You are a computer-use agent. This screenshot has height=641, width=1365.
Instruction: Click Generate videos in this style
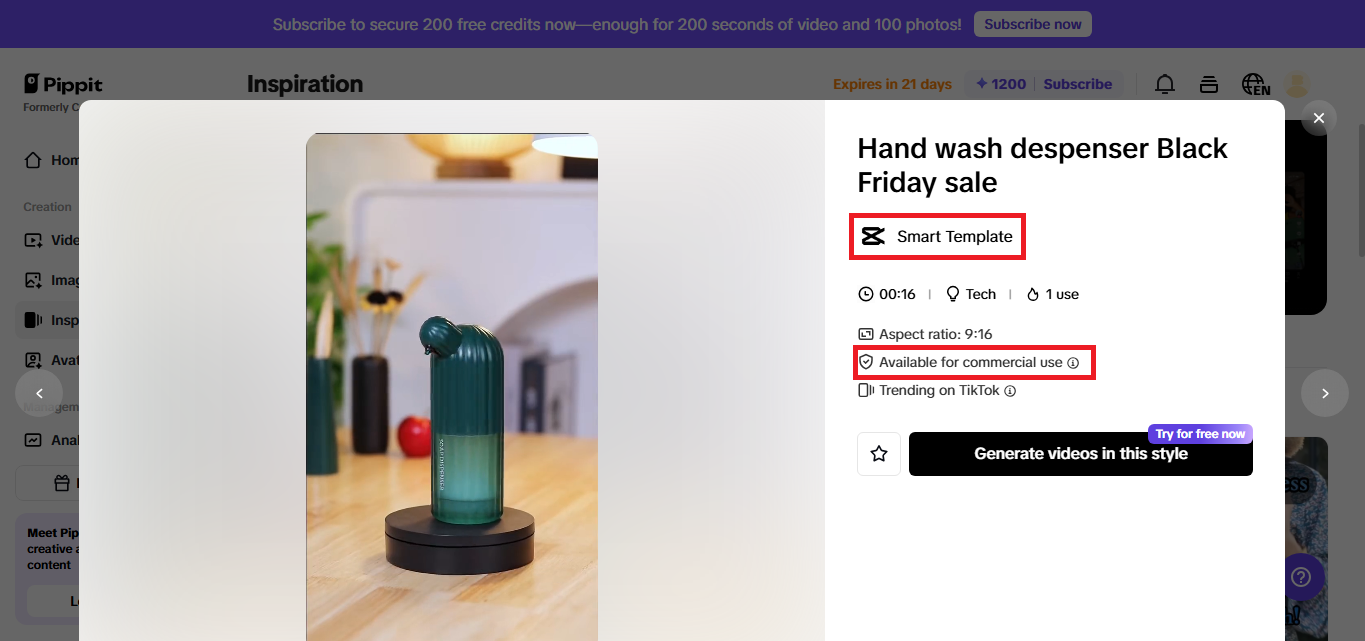1080,454
